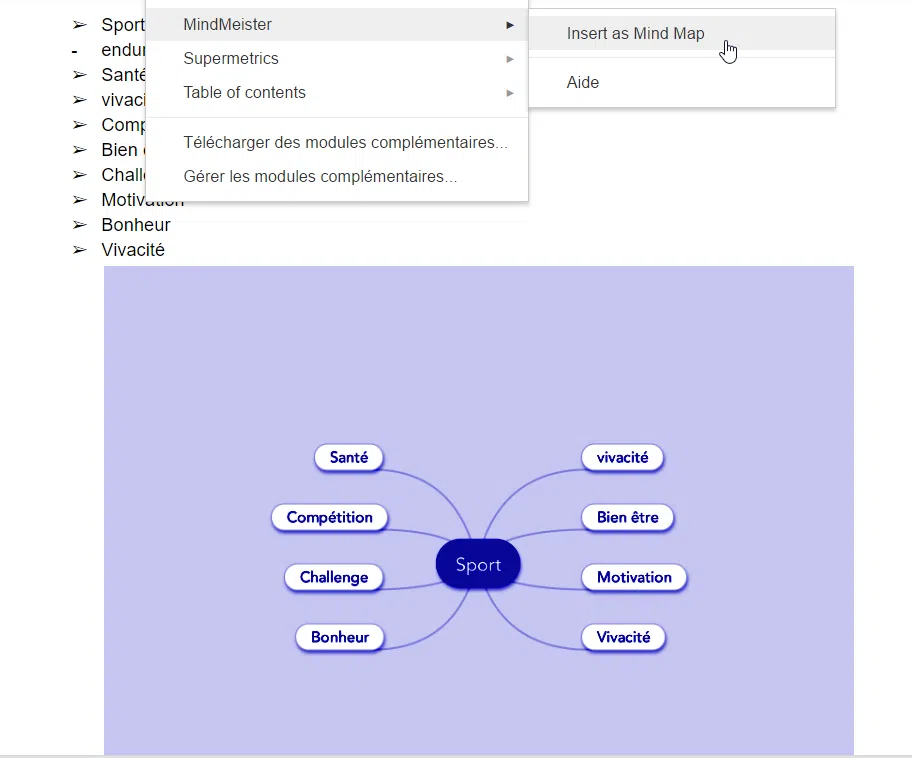This screenshot has height=758, width=912.
Task: Expand arrow next to Table of contents
Action: tap(510, 93)
